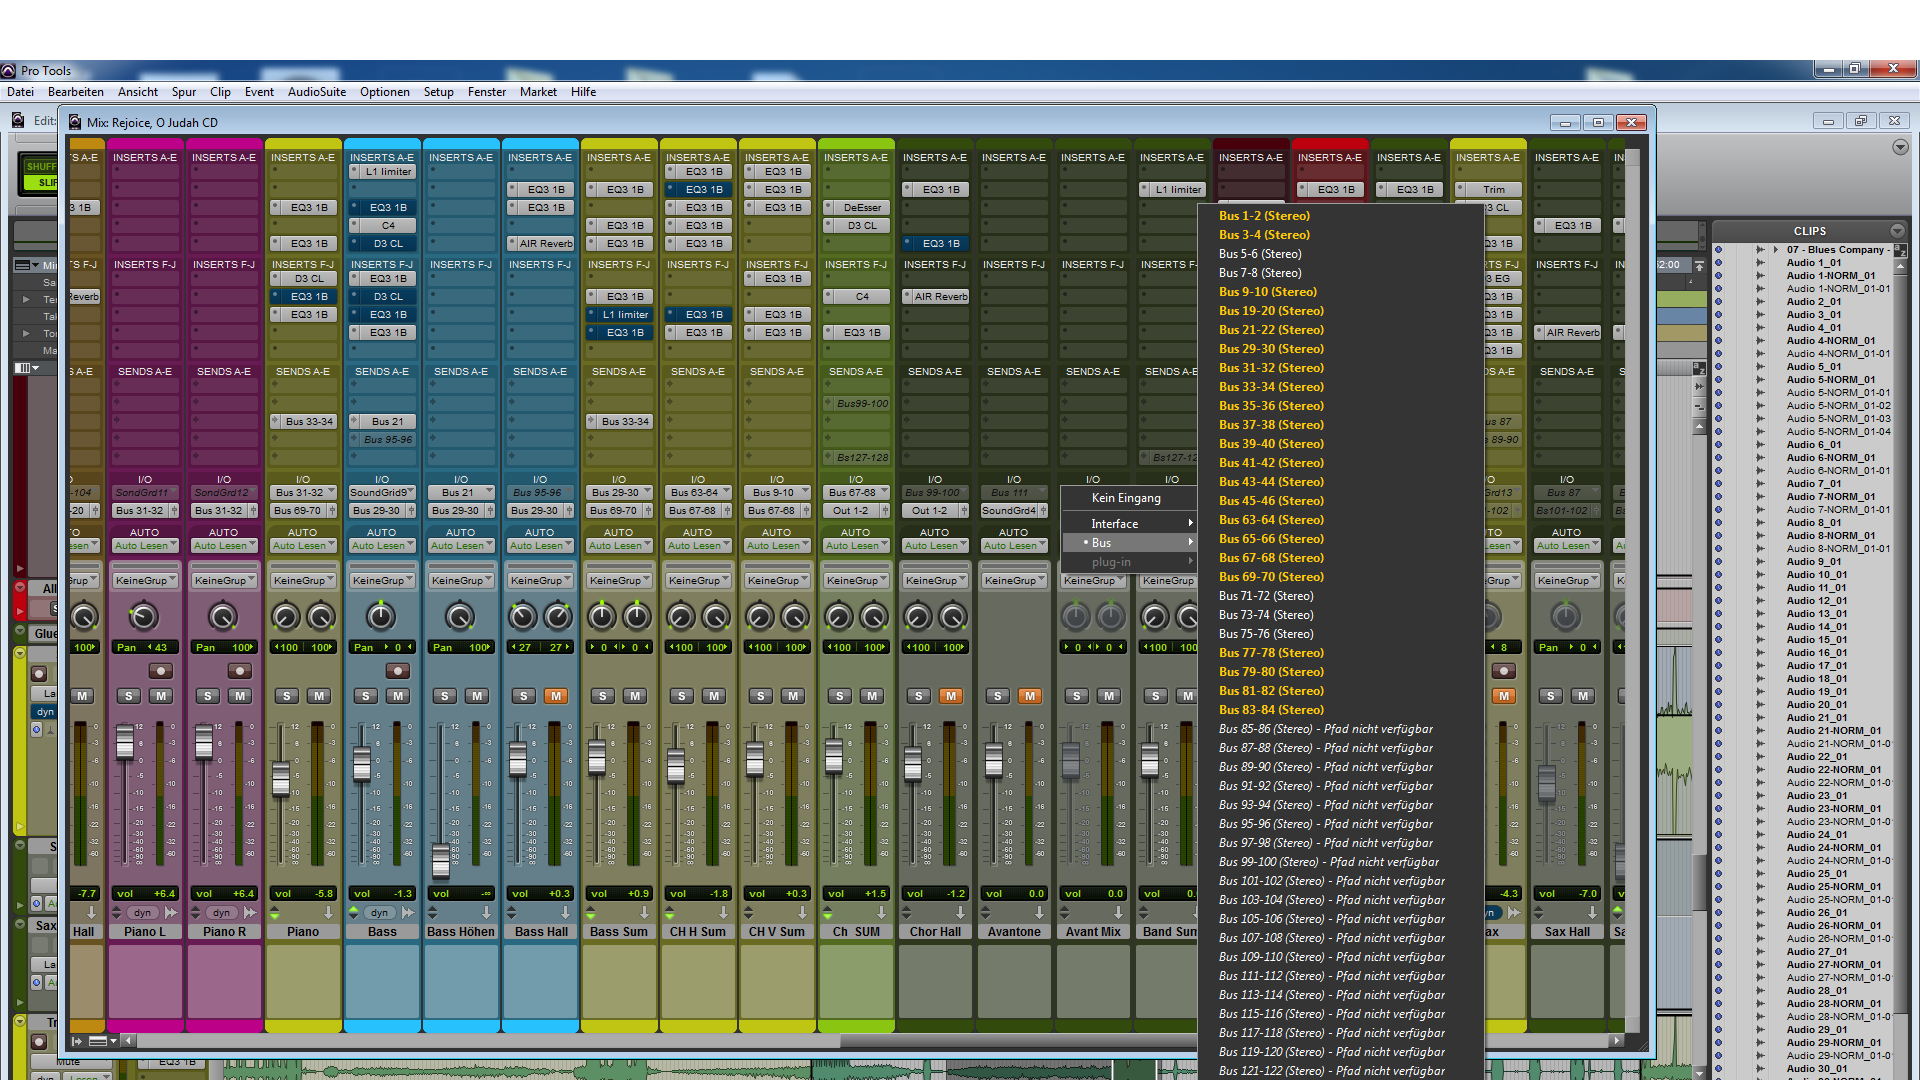Select Bus 71-72 (Stereo) from bus list
The image size is (1920, 1080).
pos(1266,596)
